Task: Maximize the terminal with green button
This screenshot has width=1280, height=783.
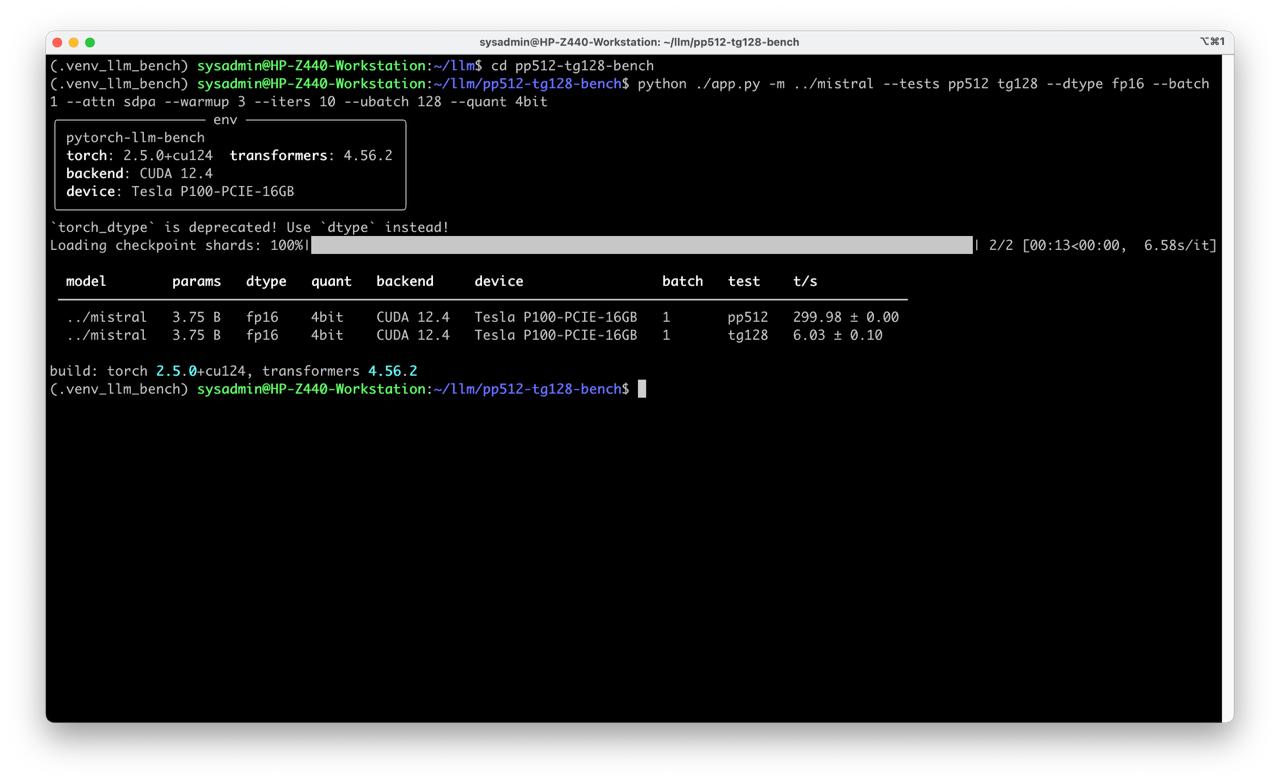Action: click(90, 42)
